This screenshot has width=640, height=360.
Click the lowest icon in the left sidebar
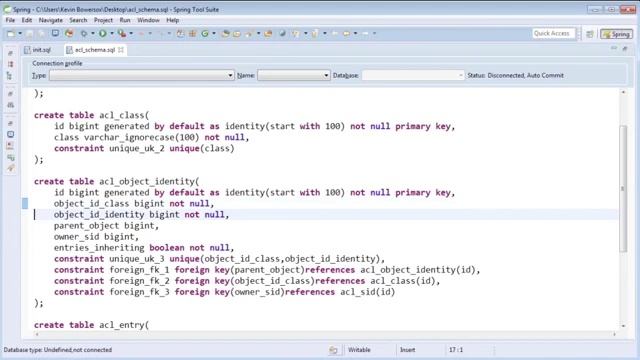pos(11,168)
